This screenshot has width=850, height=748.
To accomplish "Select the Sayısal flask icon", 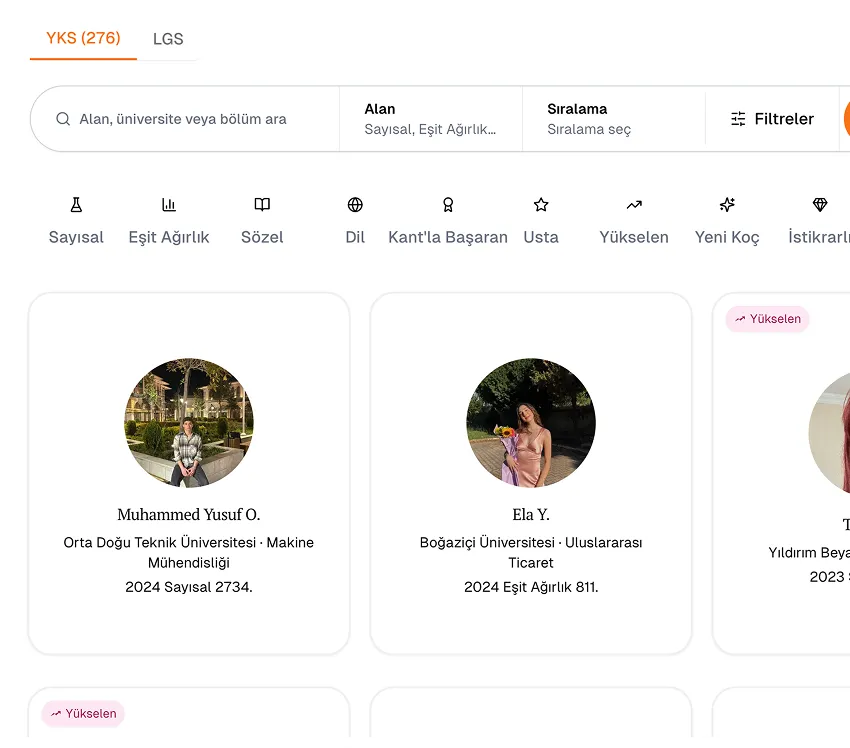I will tap(76, 205).
